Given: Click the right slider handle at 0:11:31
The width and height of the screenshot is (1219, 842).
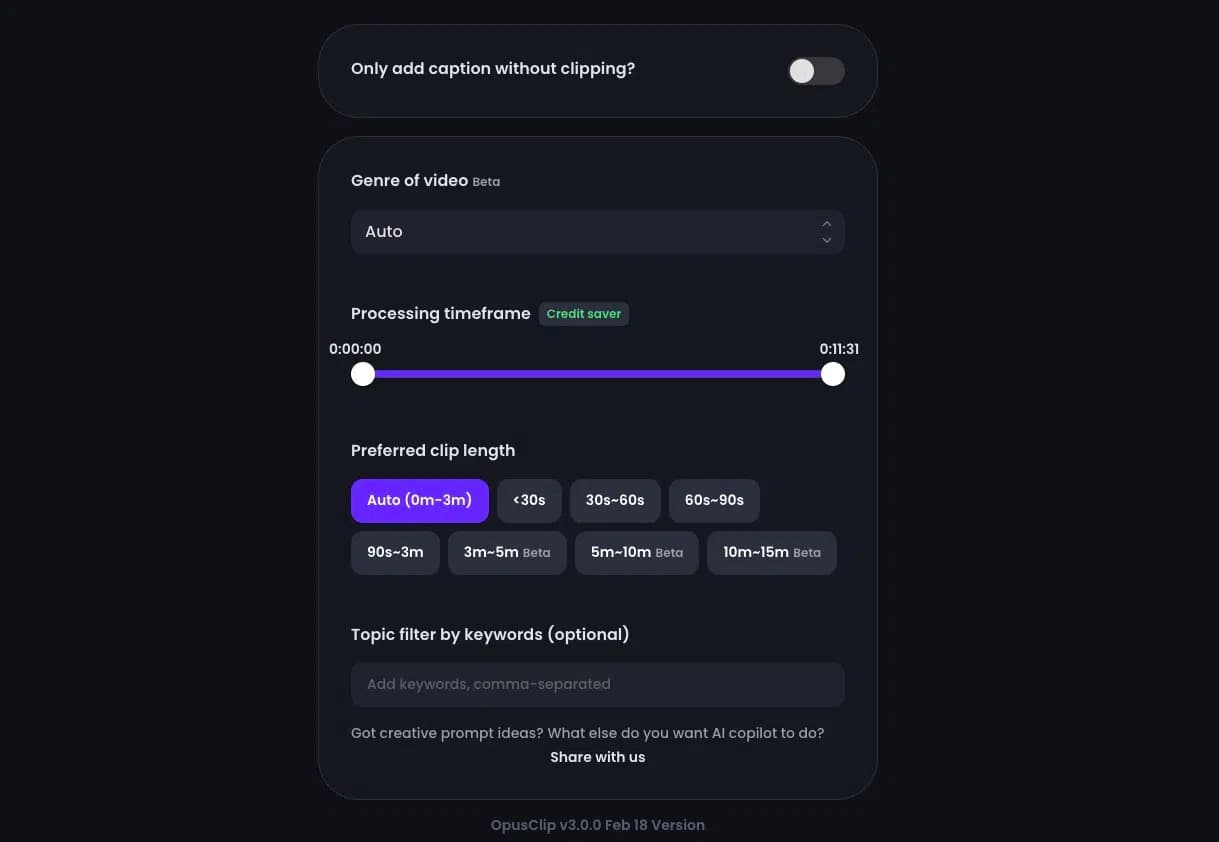Looking at the screenshot, I should [x=832, y=373].
